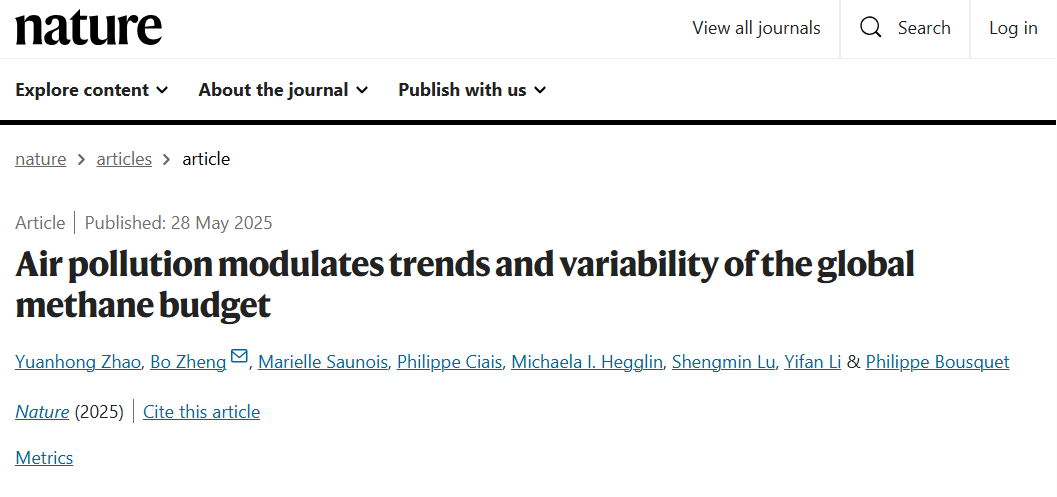
Task: Open author Yuanhong Zhao's profile
Action: [77, 362]
